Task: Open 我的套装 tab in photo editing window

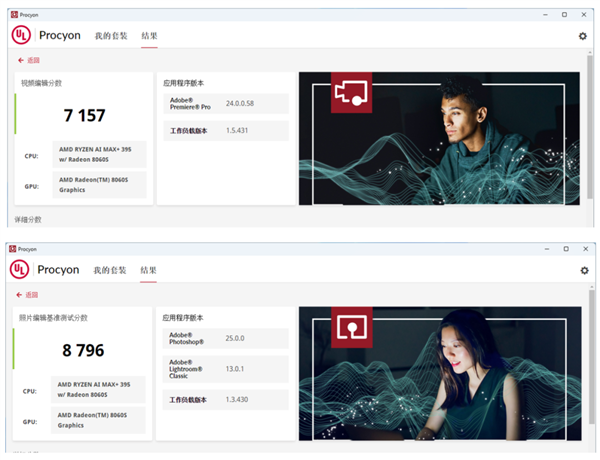Action: (109, 270)
